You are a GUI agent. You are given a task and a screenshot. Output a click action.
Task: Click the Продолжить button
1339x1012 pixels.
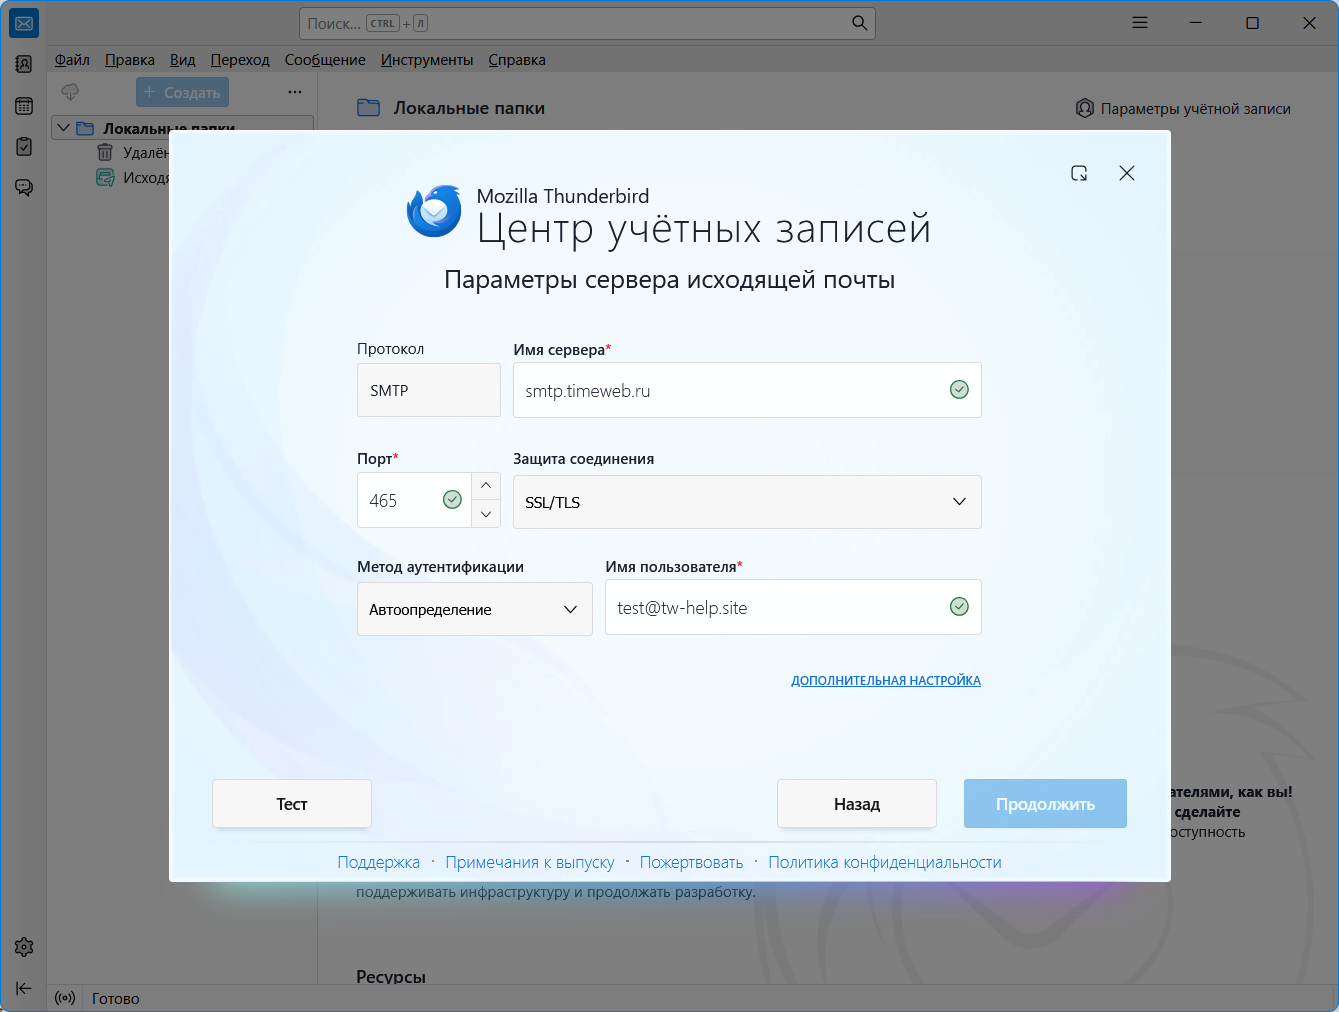tap(1045, 804)
